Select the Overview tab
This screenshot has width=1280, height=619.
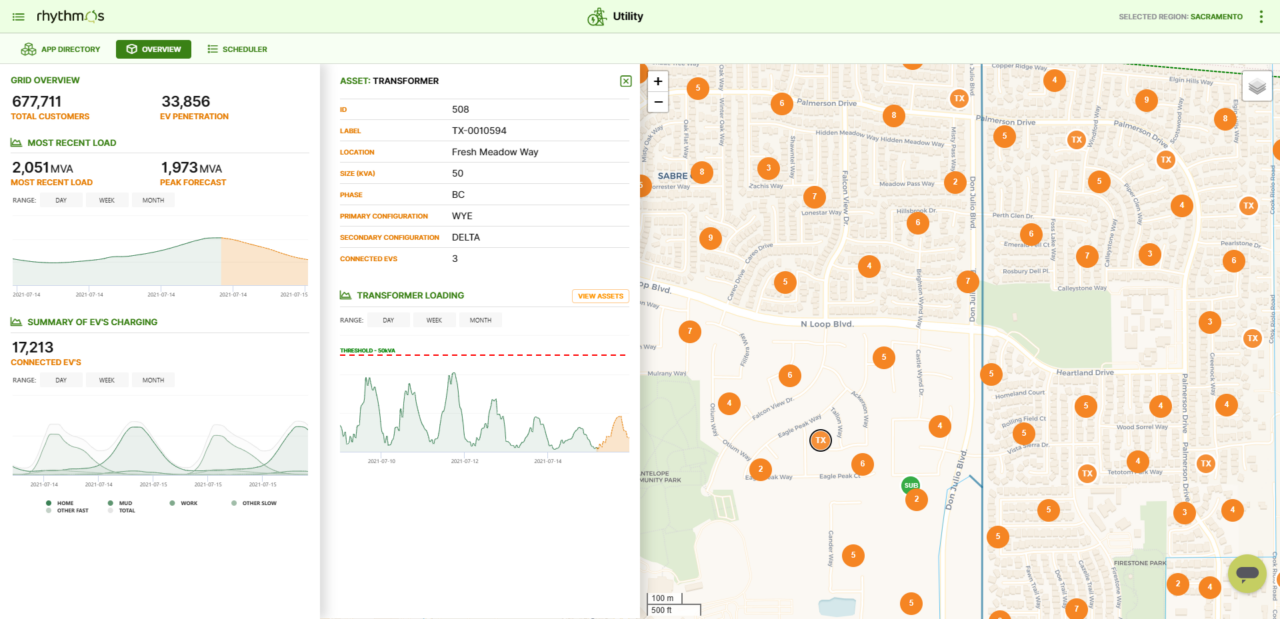[x=153, y=49]
